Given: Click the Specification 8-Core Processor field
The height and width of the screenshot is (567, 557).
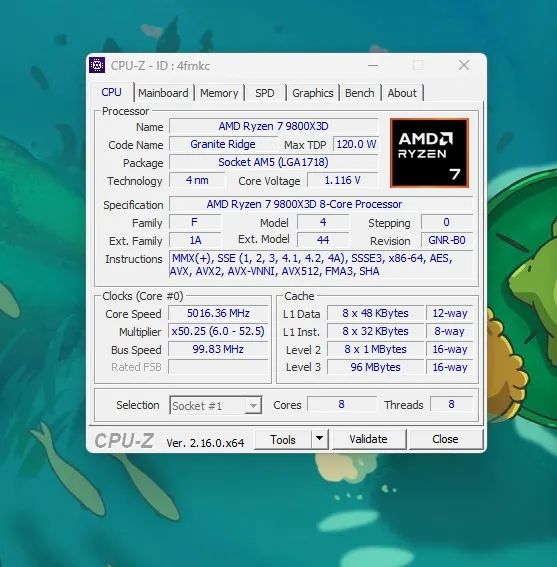Looking at the screenshot, I should pos(321,204).
